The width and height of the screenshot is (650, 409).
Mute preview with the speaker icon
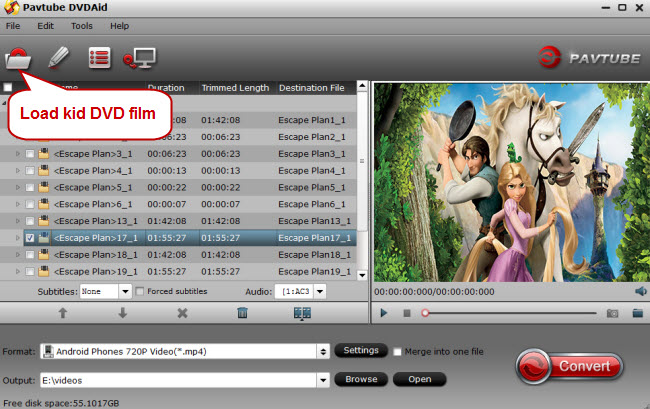640,291
